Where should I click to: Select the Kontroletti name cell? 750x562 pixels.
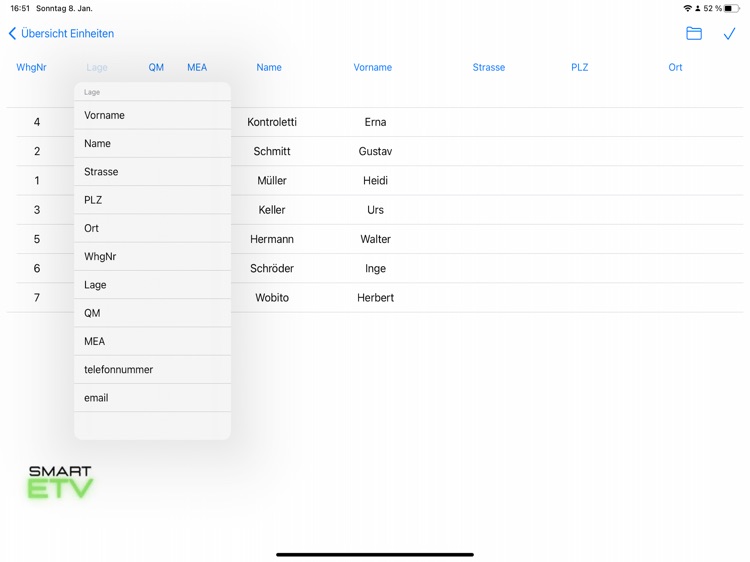272,122
